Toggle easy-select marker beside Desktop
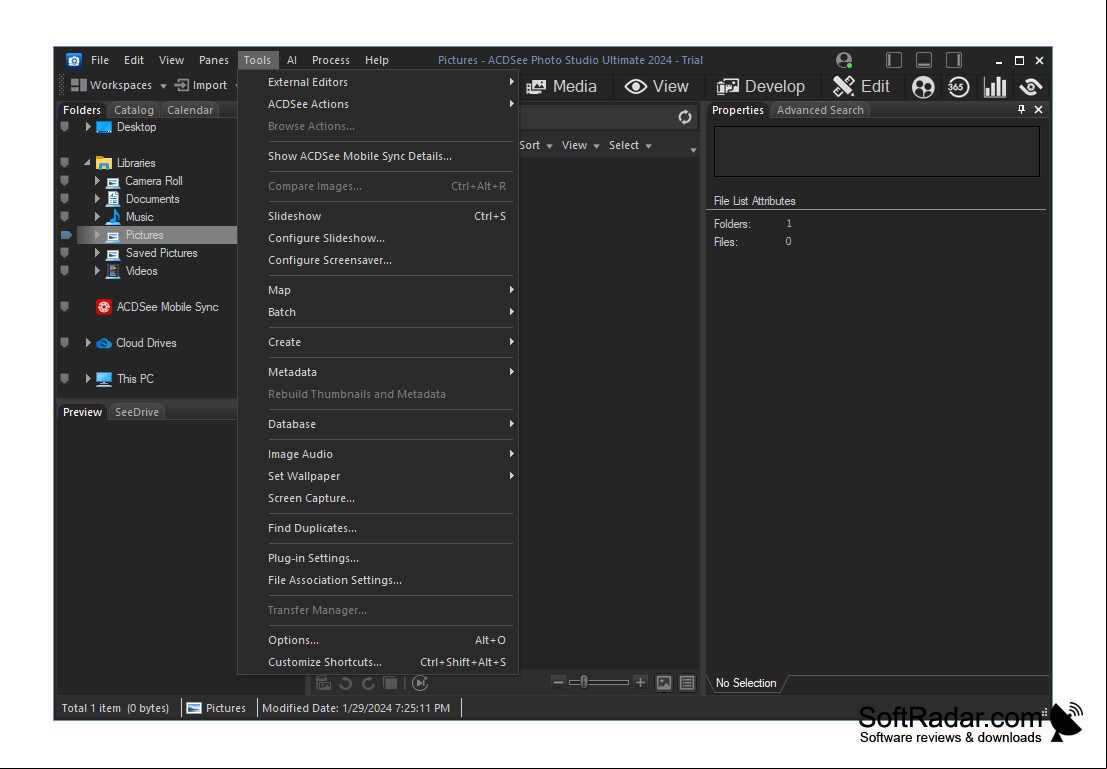This screenshot has width=1107, height=769. tap(65, 127)
